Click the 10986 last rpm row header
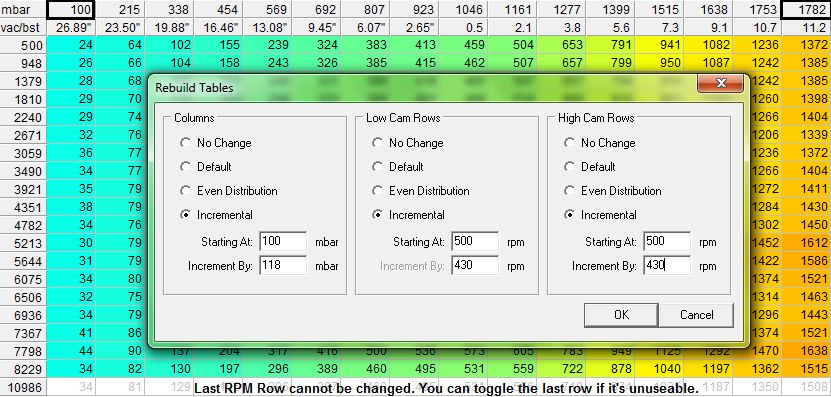831x397 pixels. tap(23, 387)
